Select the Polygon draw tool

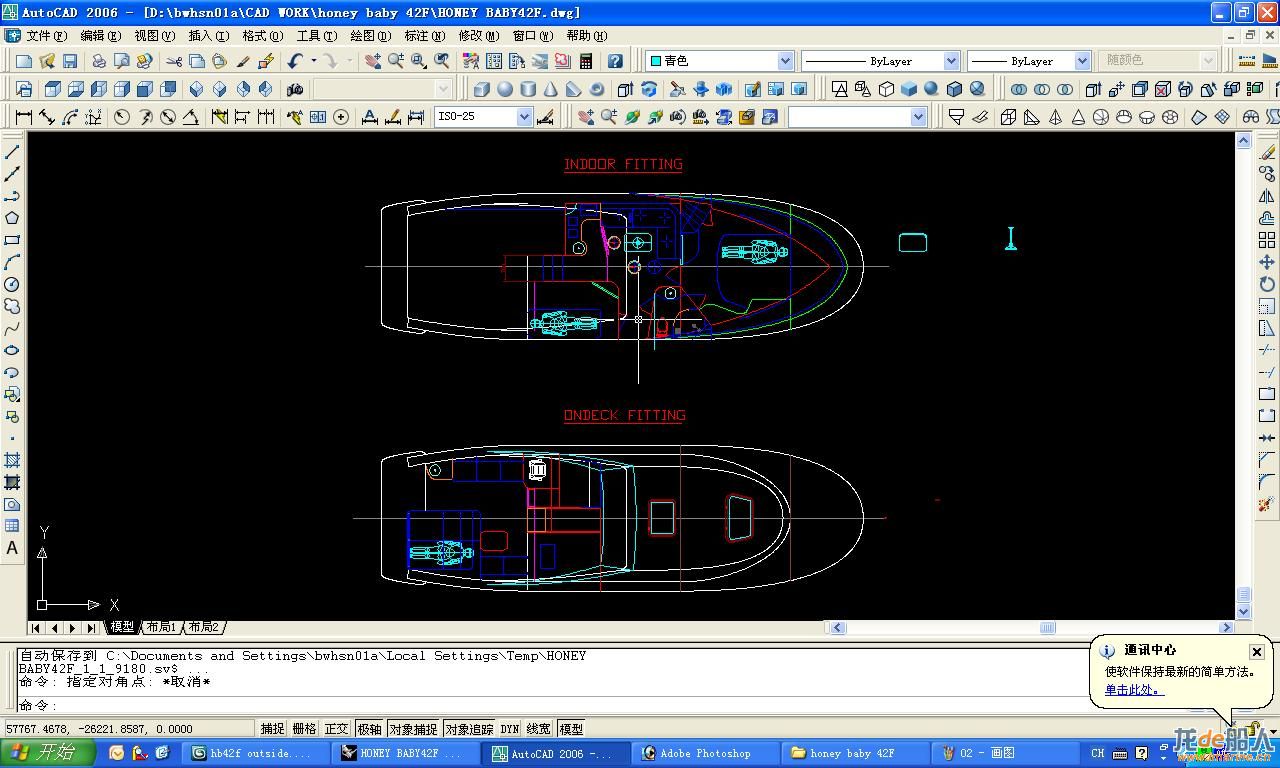[12, 218]
